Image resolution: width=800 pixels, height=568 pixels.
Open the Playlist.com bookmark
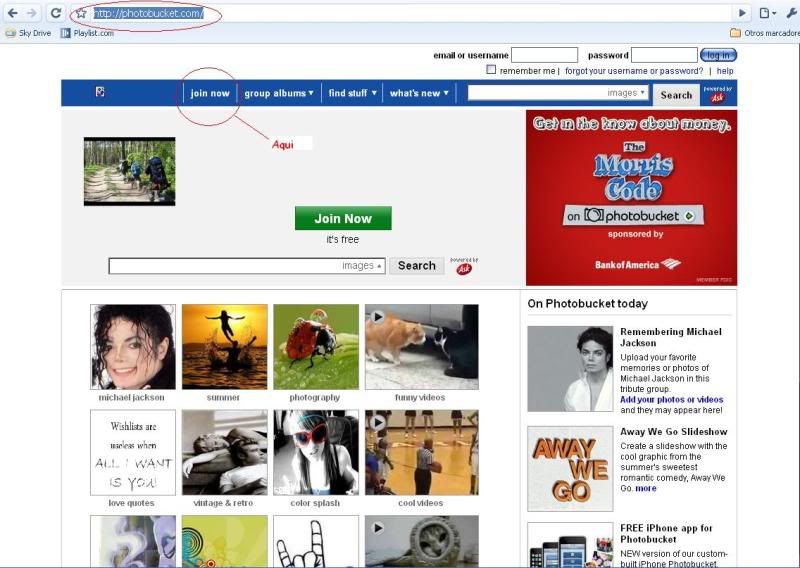(87, 33)
